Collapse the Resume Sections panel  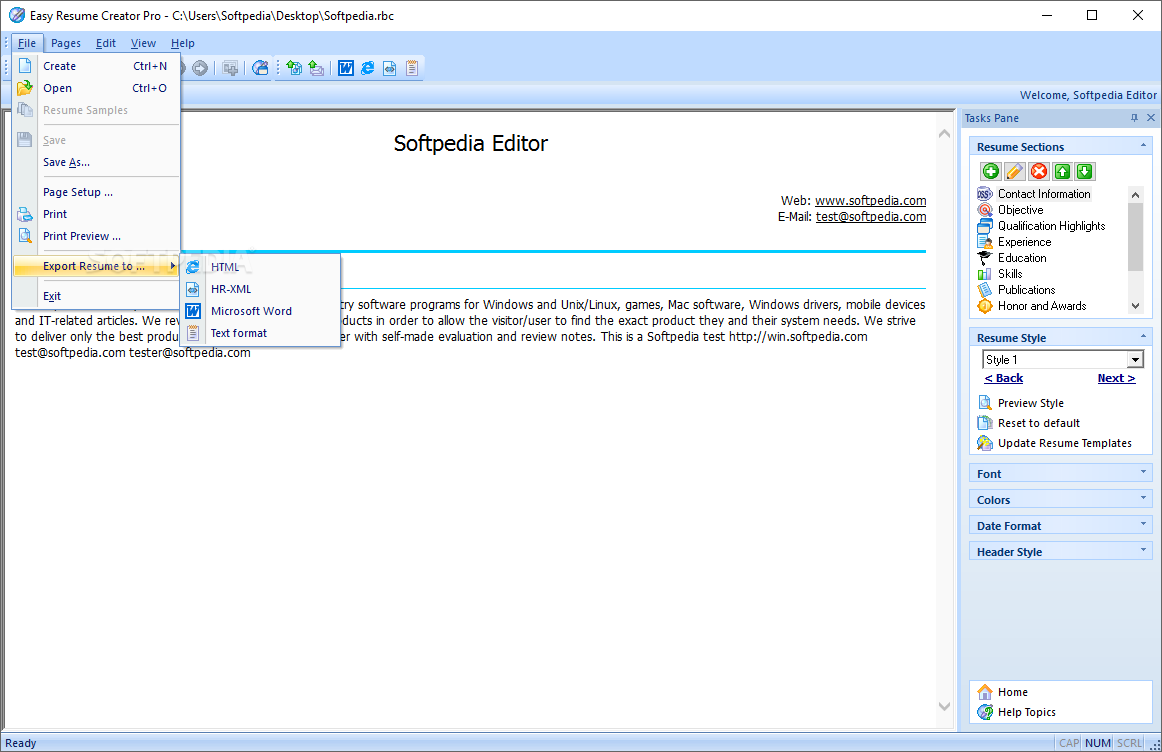coord(1143,145)
